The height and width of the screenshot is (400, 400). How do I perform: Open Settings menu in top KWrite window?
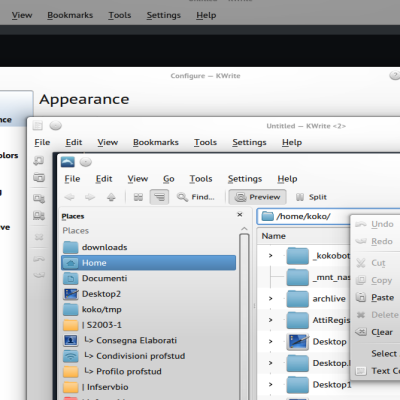coord(163,15)
